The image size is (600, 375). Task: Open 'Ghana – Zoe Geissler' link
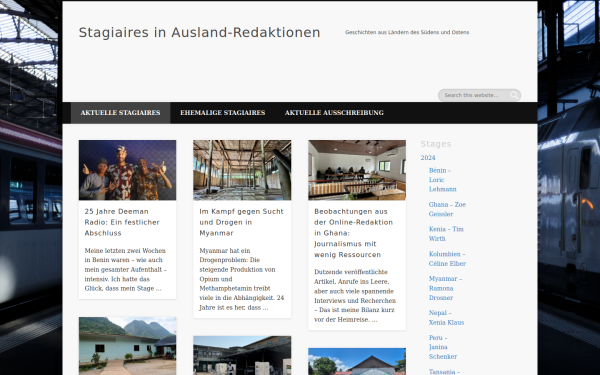447,209
